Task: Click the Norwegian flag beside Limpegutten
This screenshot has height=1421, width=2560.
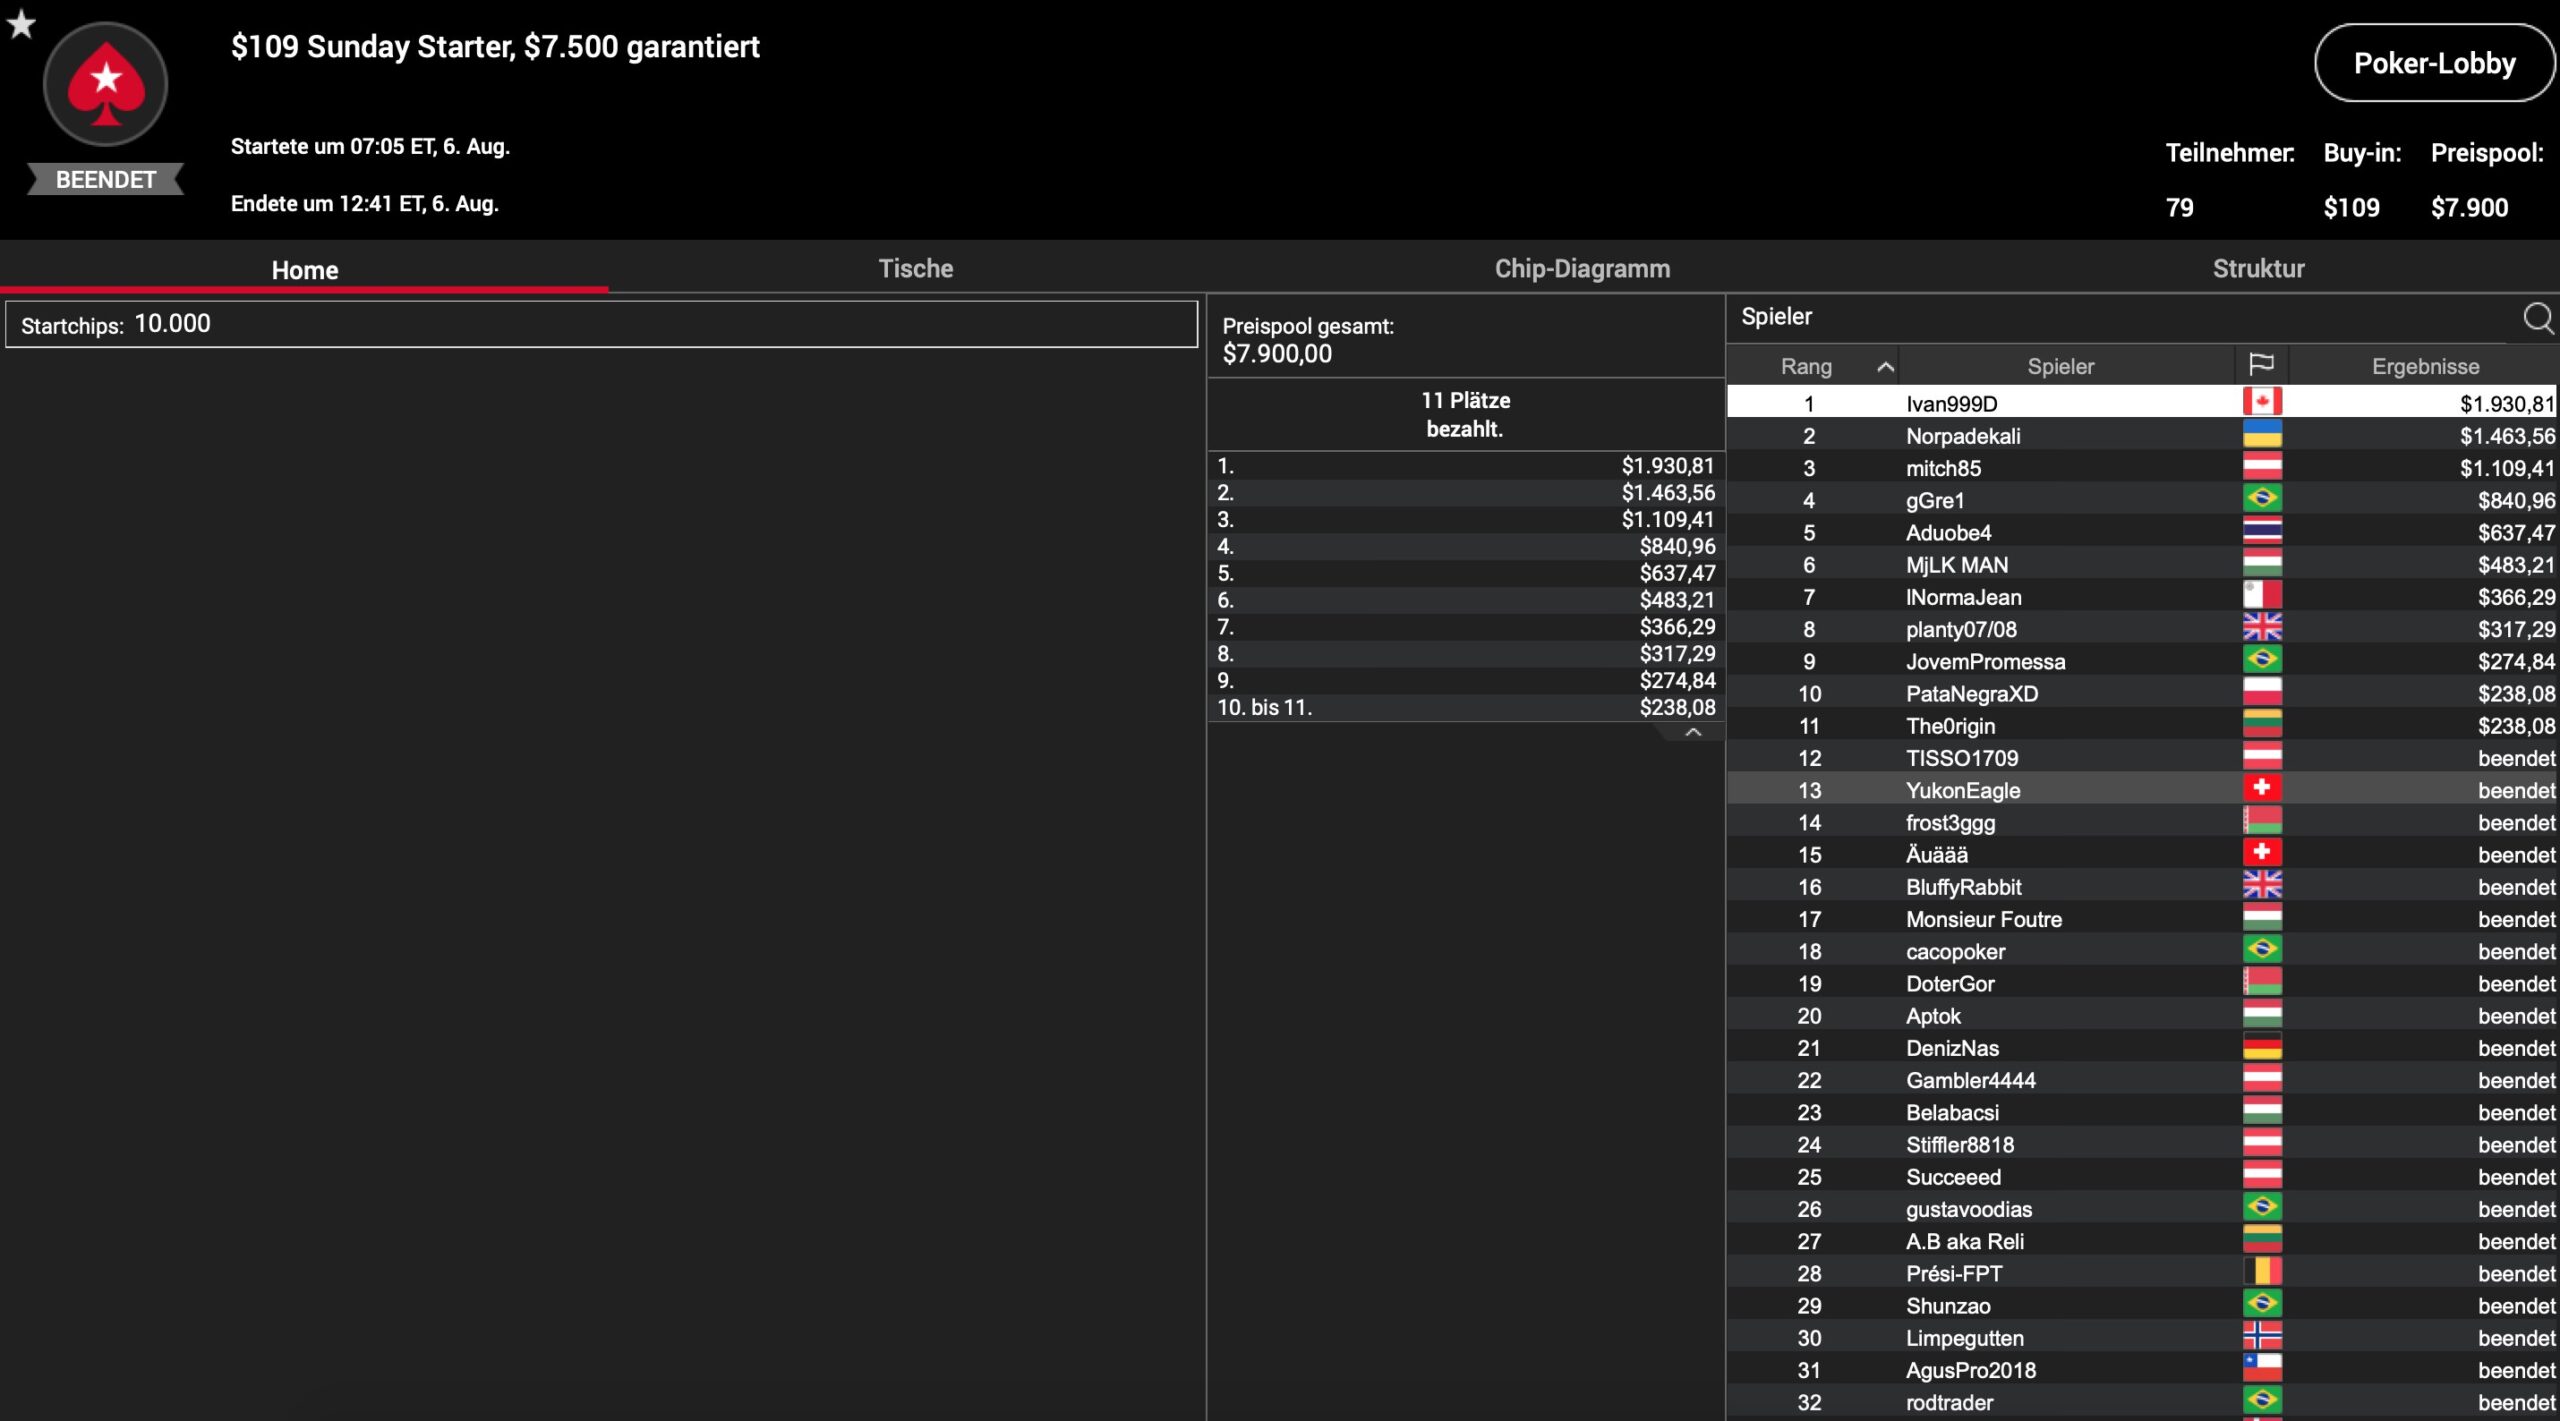Action: 2261,1336
